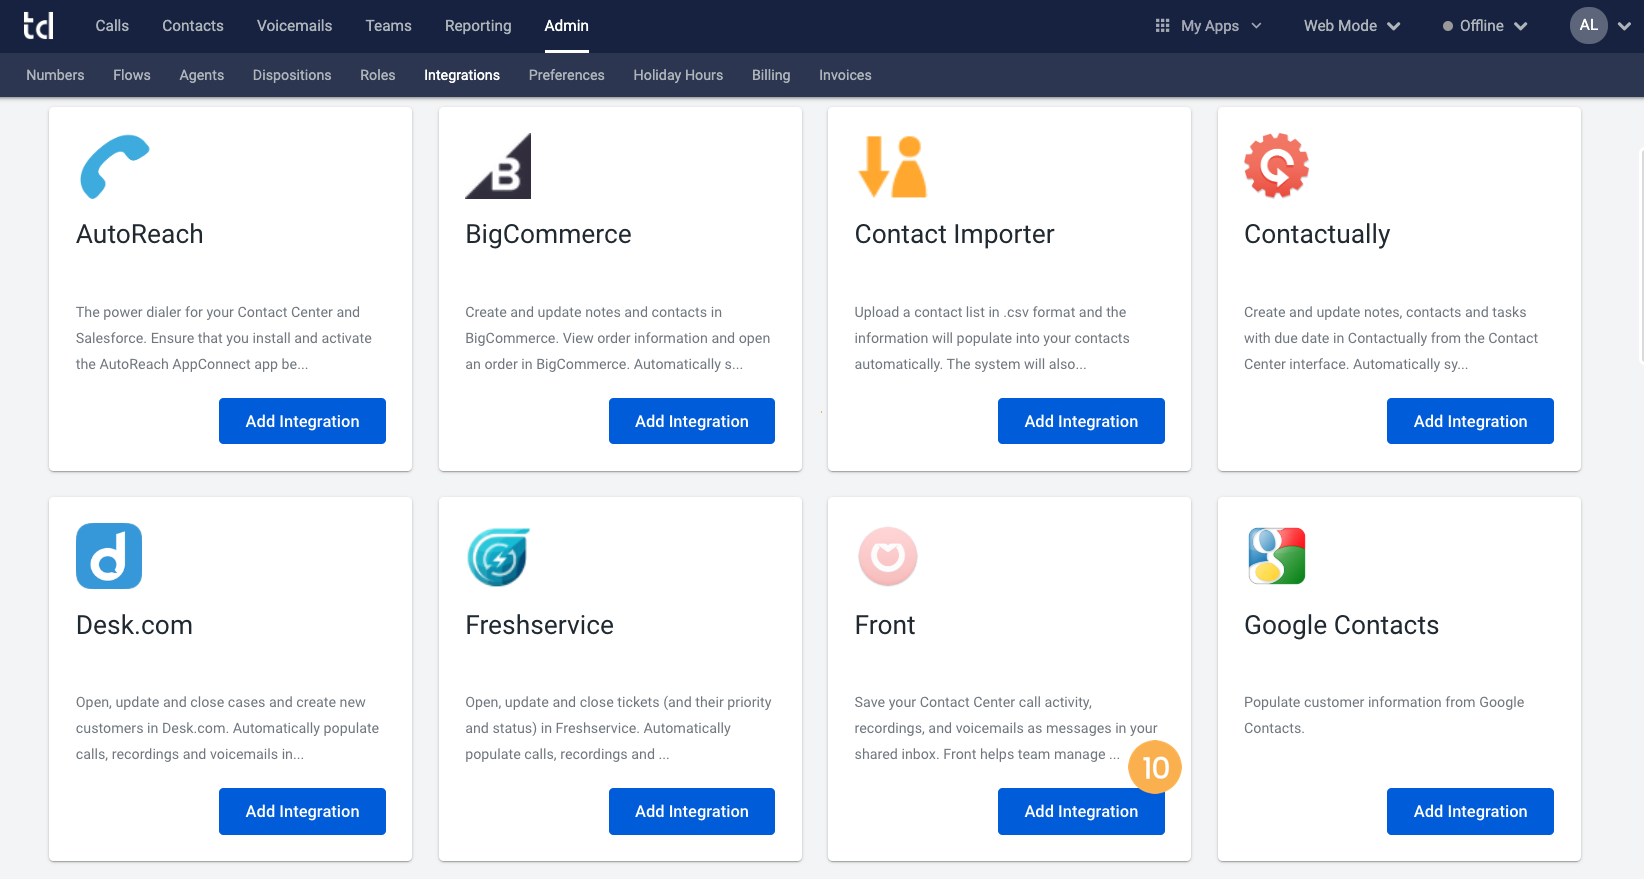Click the AutoReach description text
Viewport: 1644px width, 879px height.
pyautogui.click(x=224, y=338)
